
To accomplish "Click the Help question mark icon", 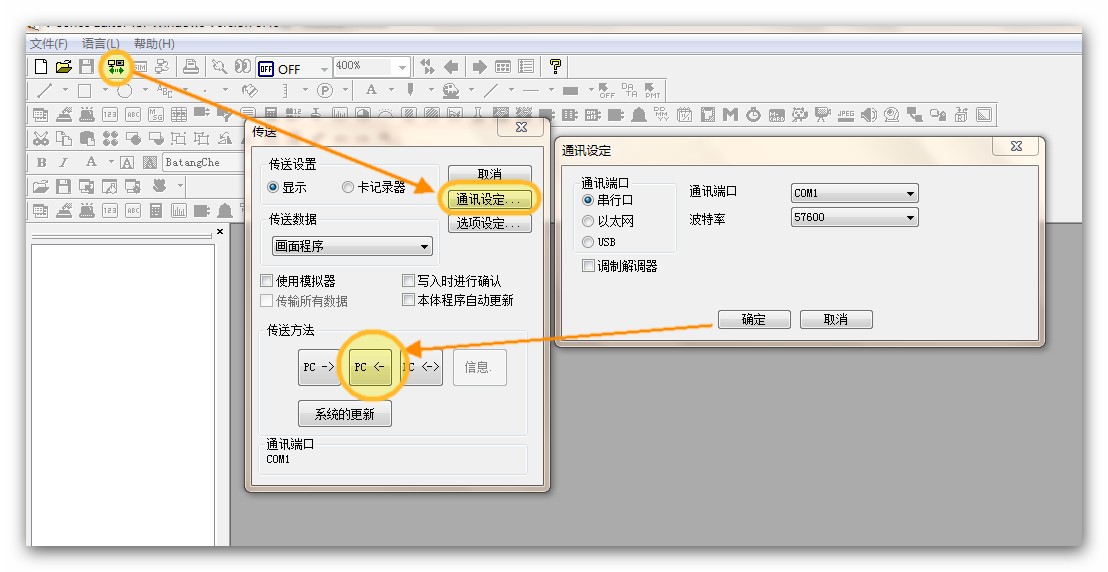I will point(555,67).
